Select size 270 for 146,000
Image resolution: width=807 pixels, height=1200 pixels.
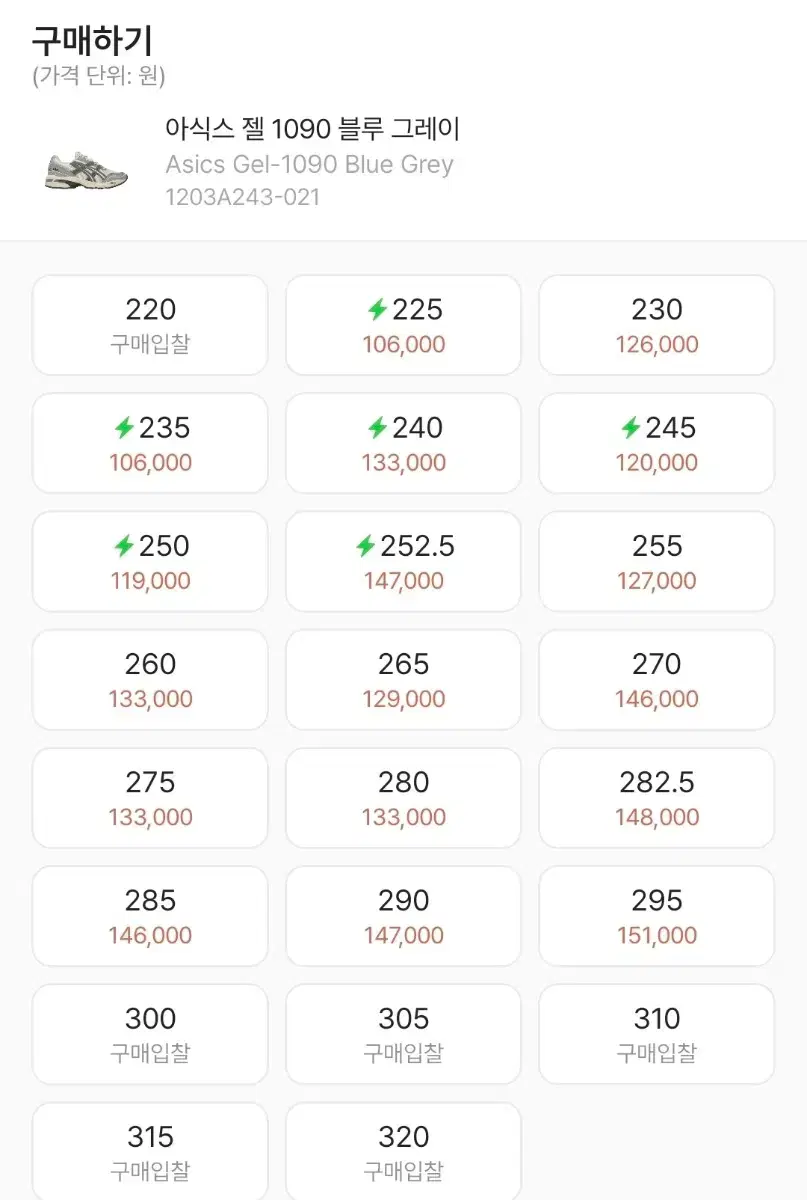tap(657, 679)
